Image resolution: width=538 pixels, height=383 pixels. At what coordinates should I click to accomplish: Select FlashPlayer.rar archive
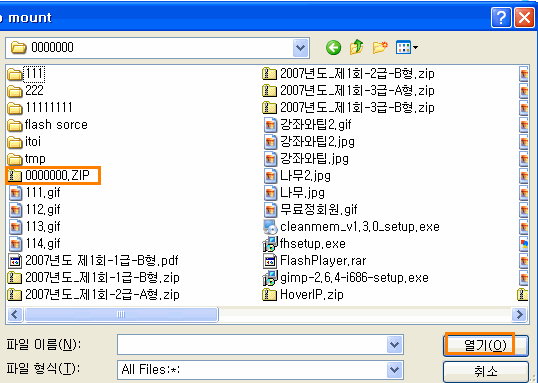click(x=315, y=261)
